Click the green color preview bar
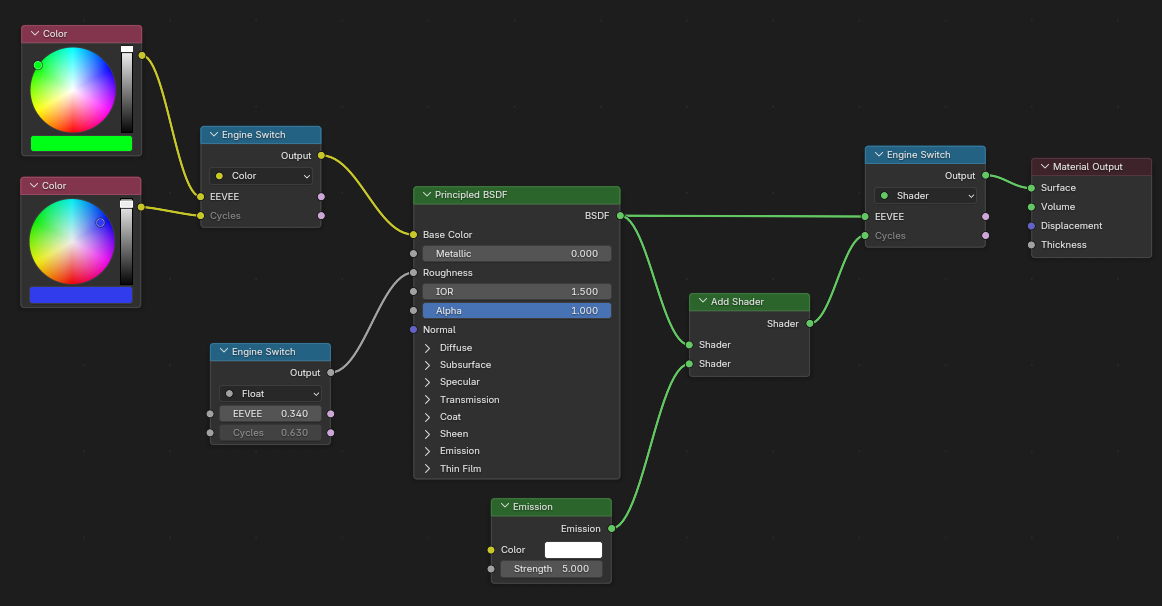 [x=82, y=144]
